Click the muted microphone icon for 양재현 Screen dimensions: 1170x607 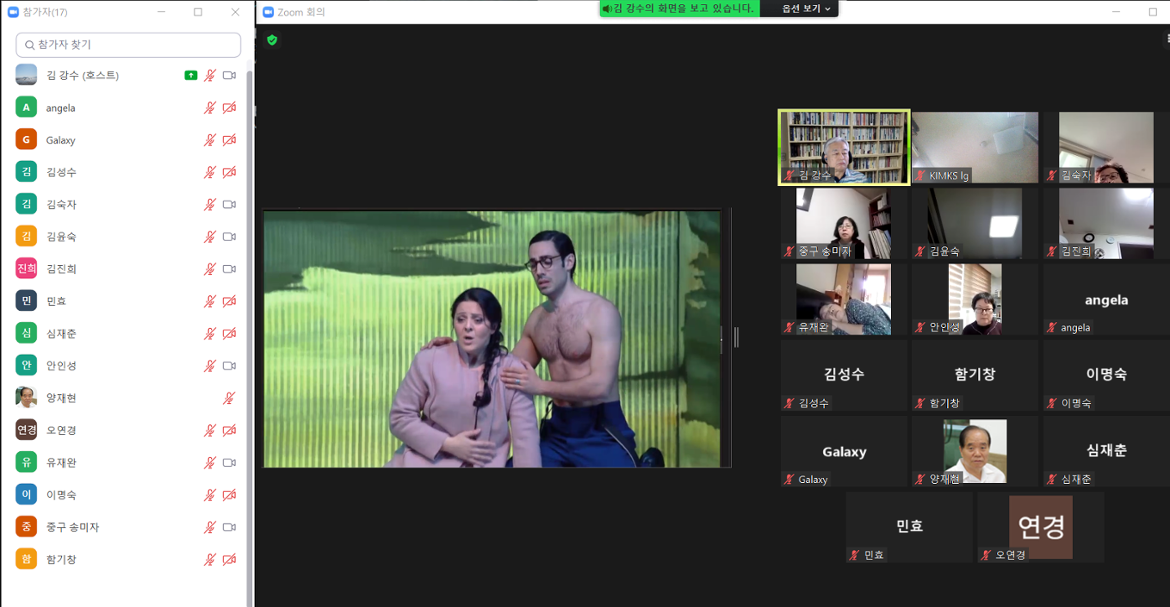(229, 398)
